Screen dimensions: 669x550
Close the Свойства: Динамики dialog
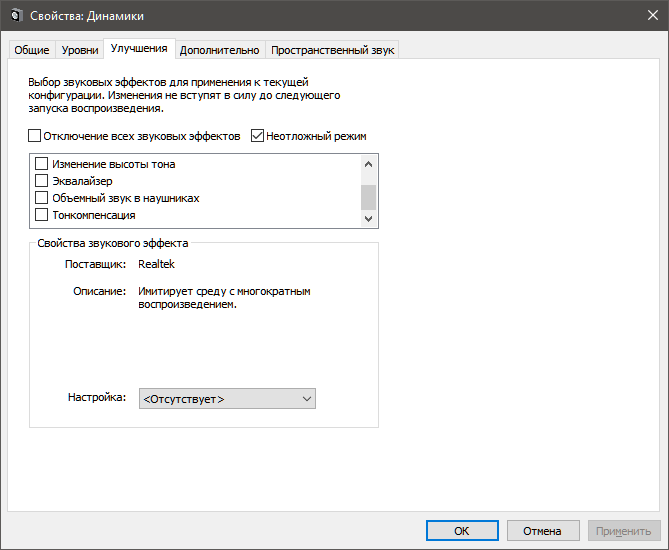[x=652, y=15]
